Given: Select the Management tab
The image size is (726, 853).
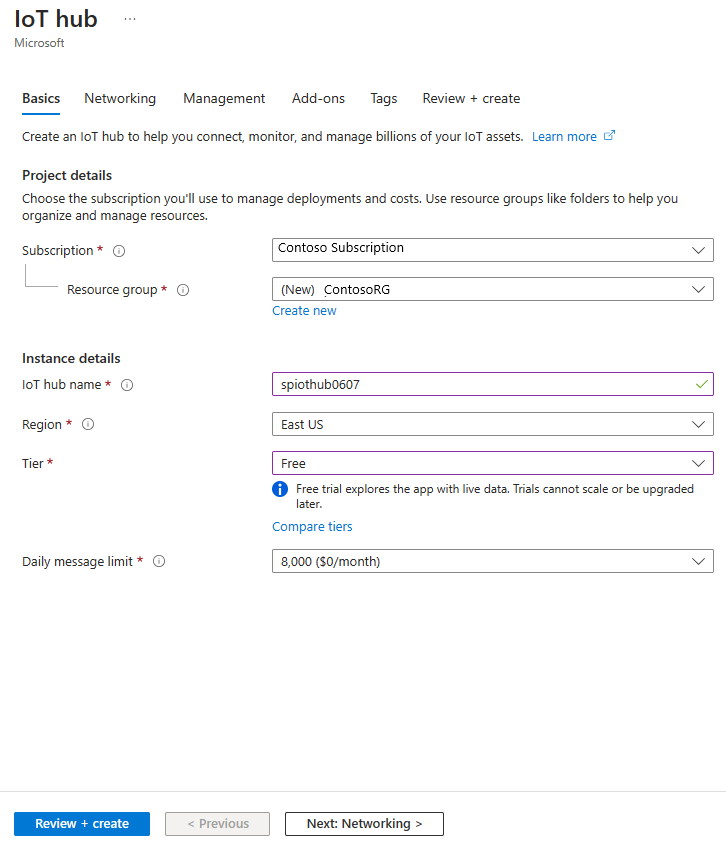Looking at the screenshot, I should tap(224, 98).
